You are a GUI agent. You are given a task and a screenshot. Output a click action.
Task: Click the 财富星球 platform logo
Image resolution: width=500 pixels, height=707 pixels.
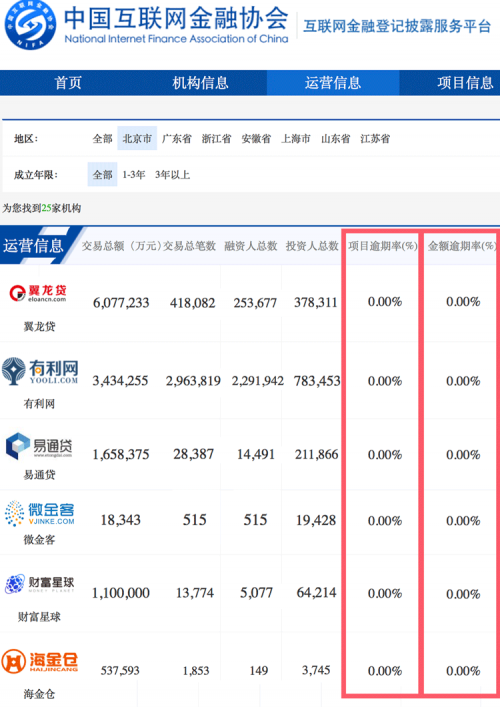pyautogui.click(x=39, y=583)
